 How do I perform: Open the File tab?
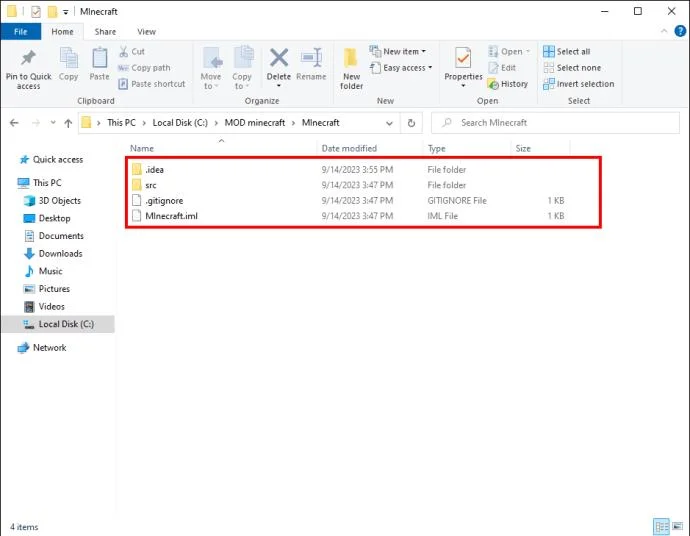click(x=21, y=32)
